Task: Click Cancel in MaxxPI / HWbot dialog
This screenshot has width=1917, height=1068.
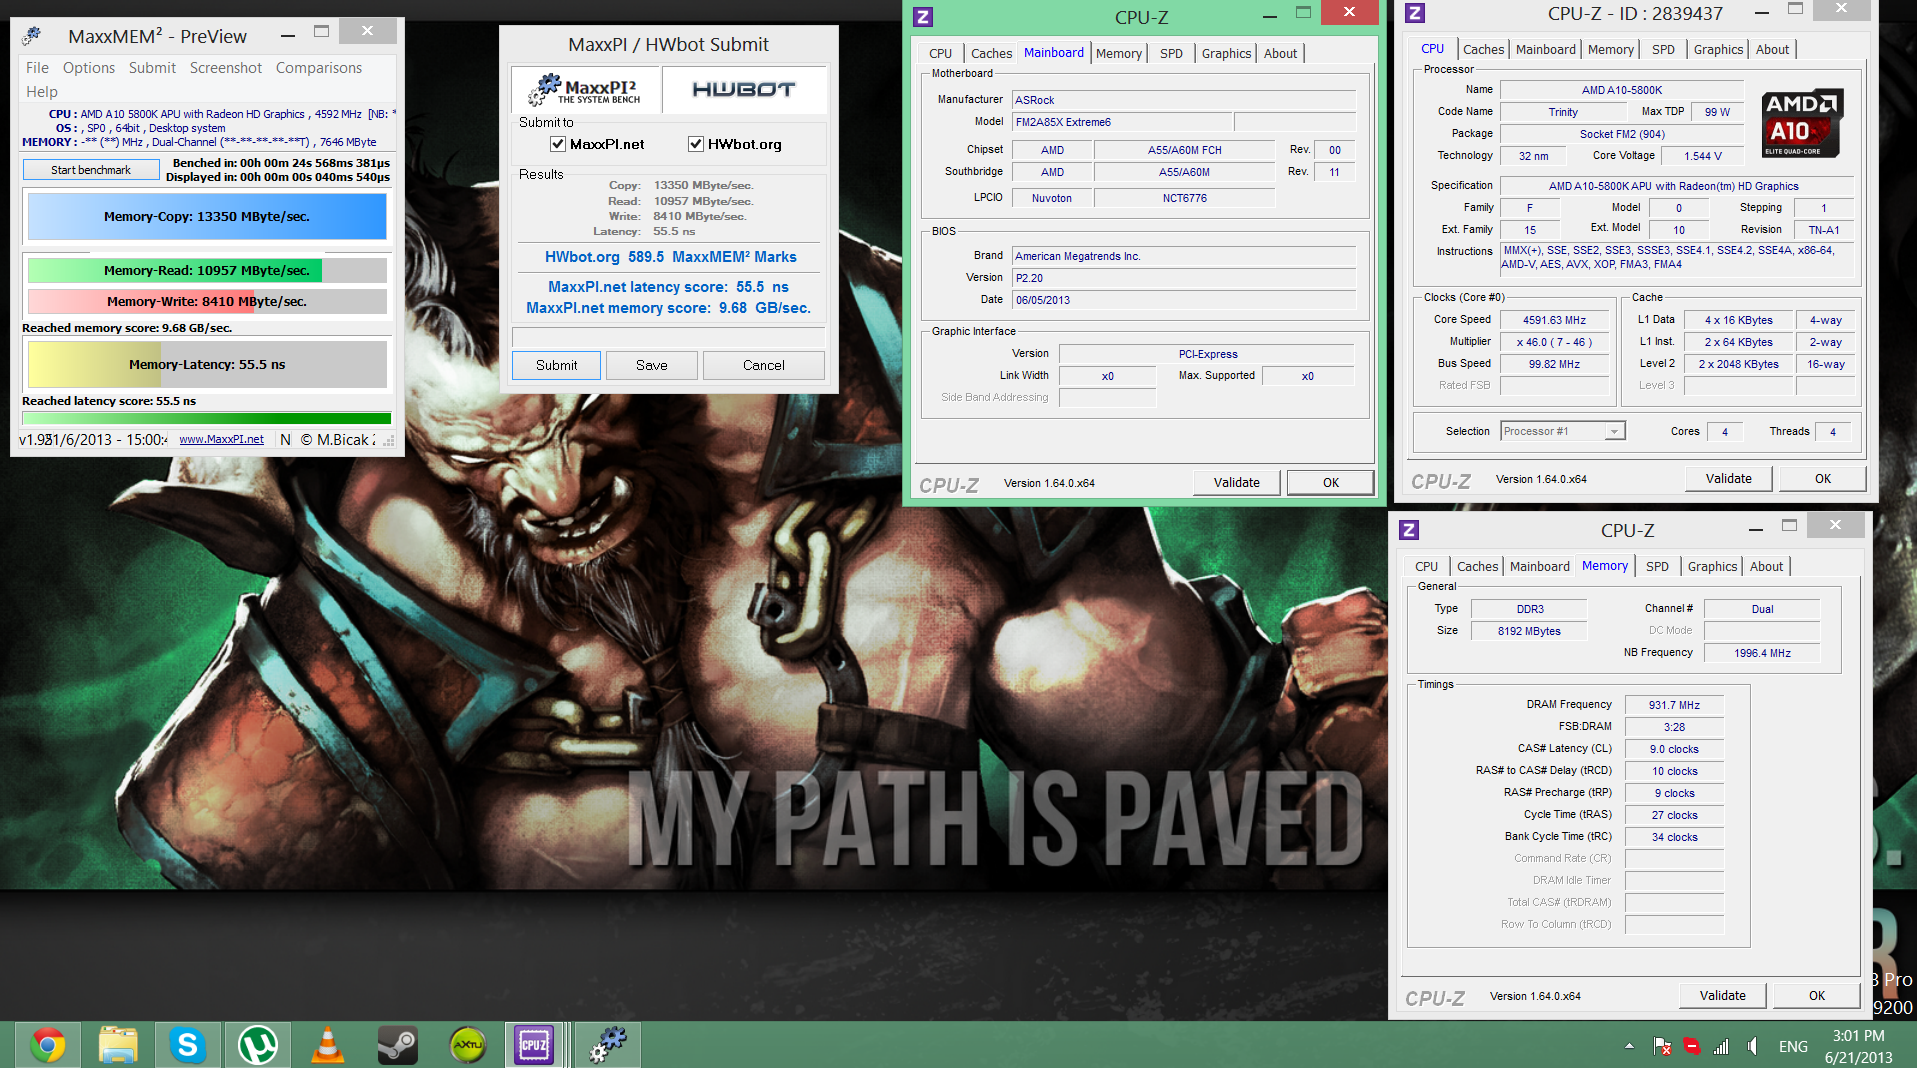Action: (x=764, y=365)
